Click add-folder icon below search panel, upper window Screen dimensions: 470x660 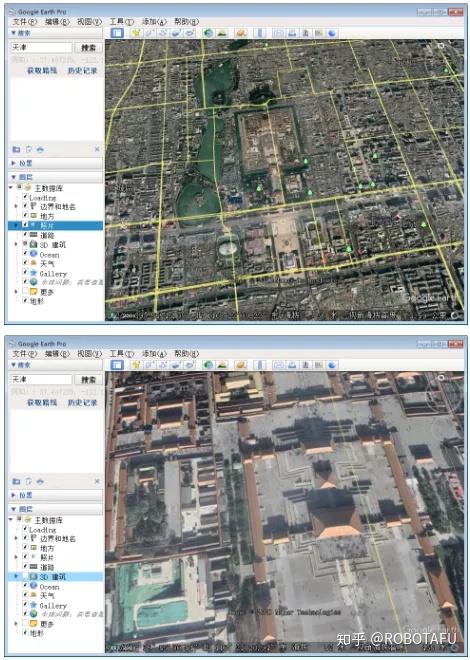pos(16,149)
